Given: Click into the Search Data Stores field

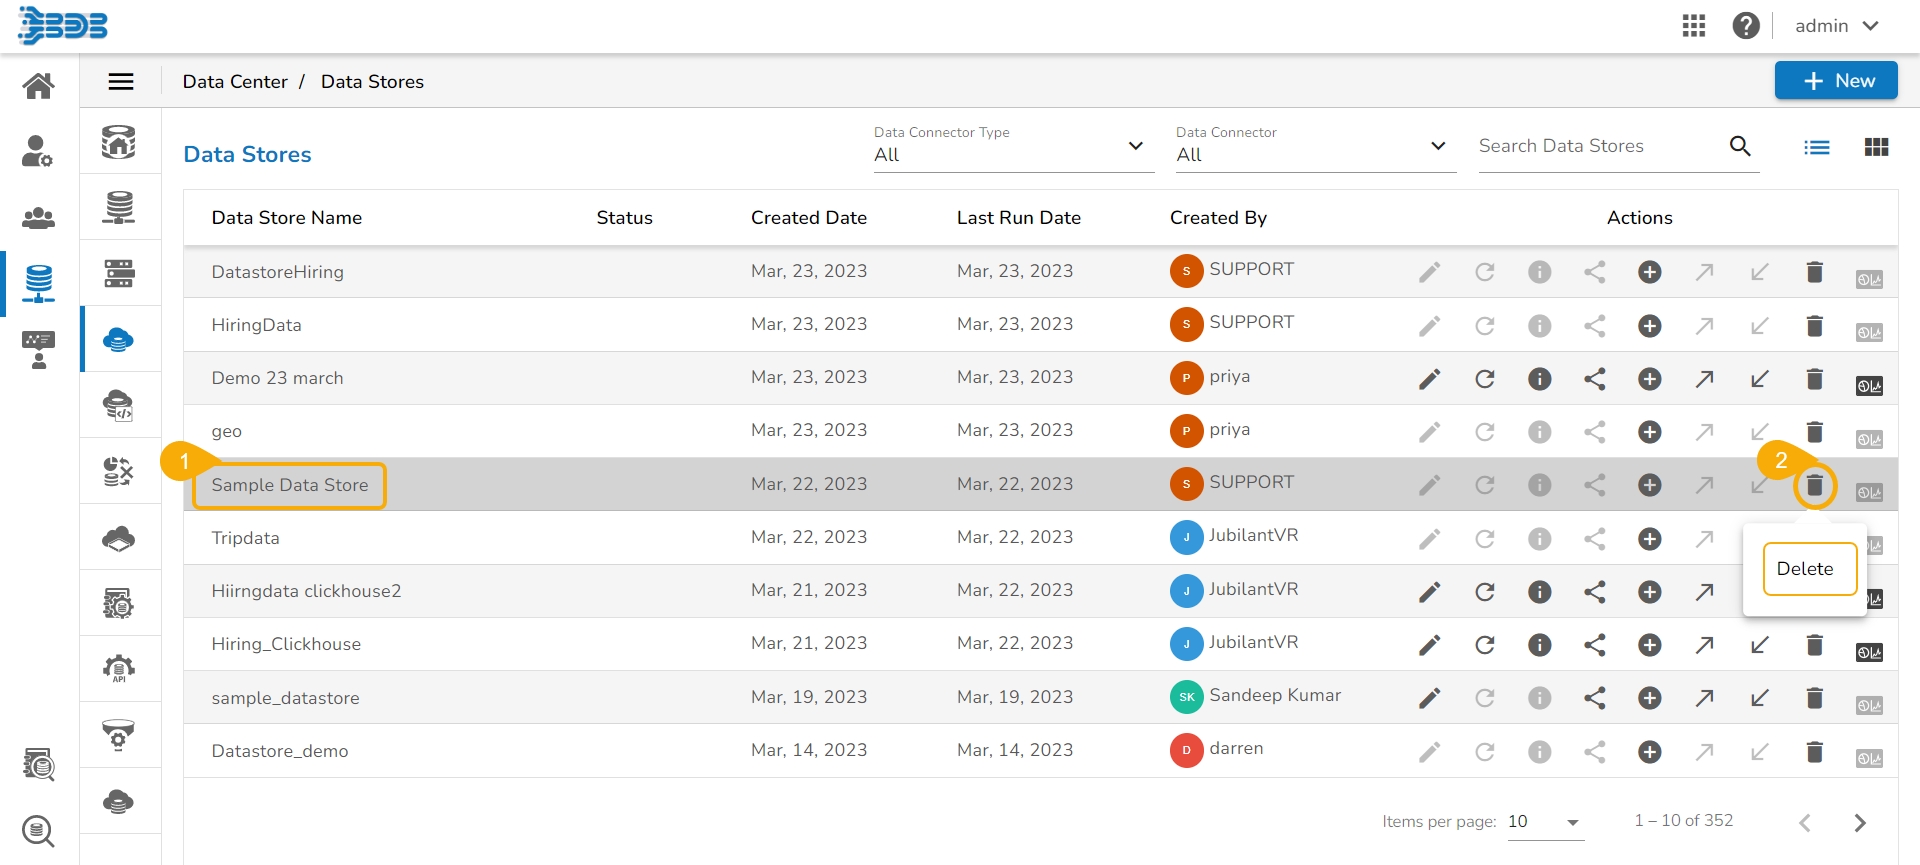Looking at the screenshot, I should pyautogui.click(x=1598, y=146).
